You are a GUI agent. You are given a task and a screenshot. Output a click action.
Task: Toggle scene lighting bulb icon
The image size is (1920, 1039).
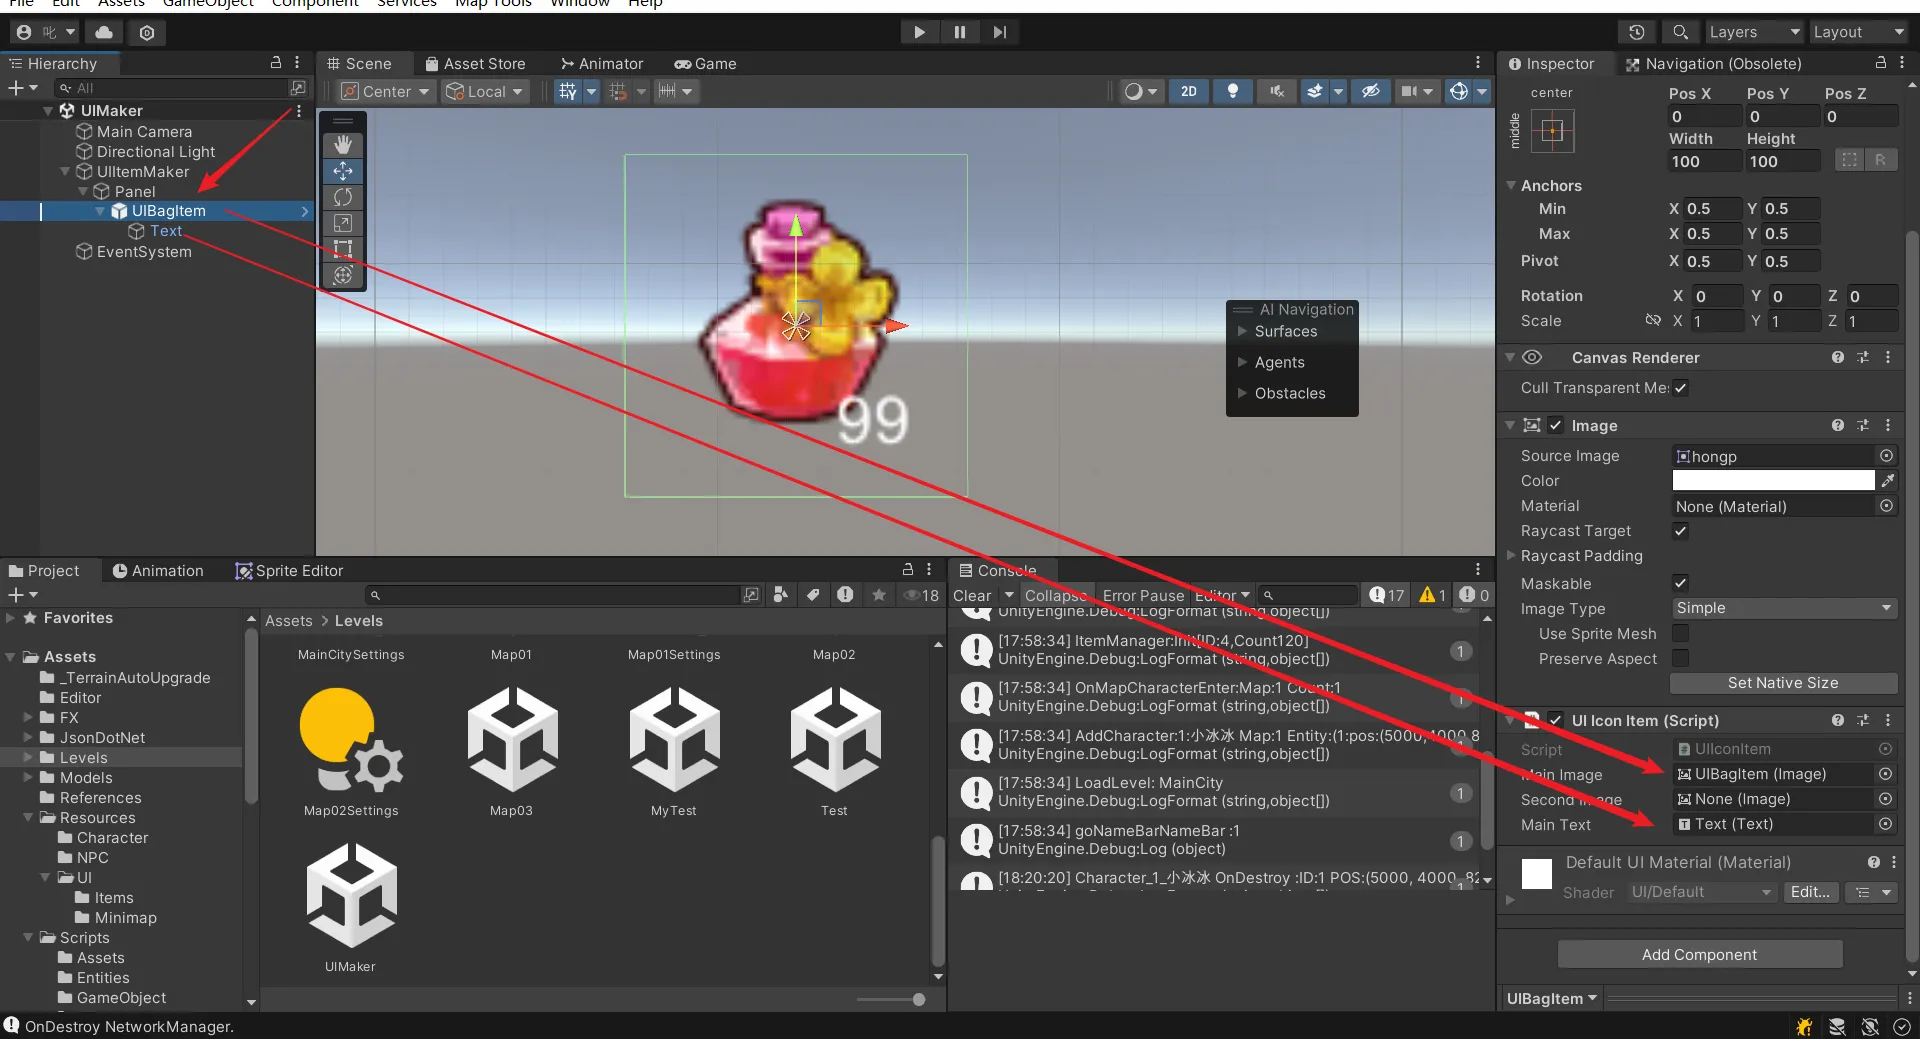pyautogui.click(x=1233, y=91)
